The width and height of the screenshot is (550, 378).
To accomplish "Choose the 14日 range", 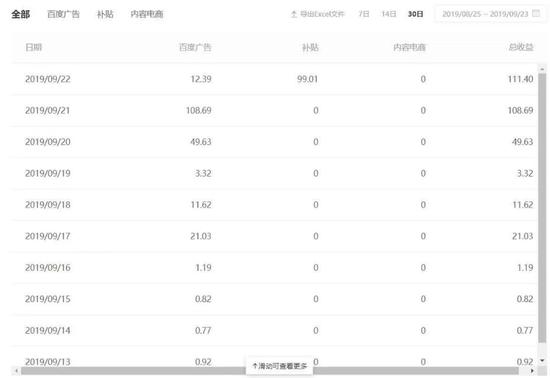I will [389, 14].
